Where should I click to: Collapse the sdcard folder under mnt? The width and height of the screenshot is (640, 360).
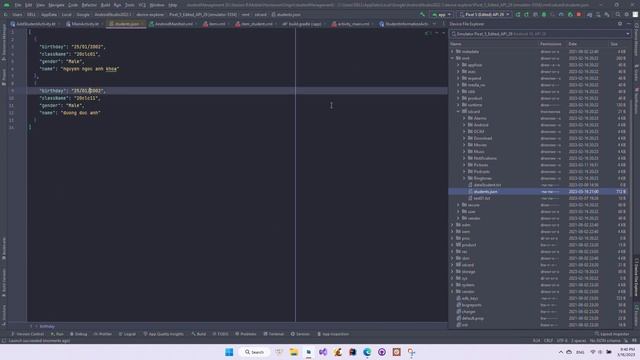tap(458, 111)
